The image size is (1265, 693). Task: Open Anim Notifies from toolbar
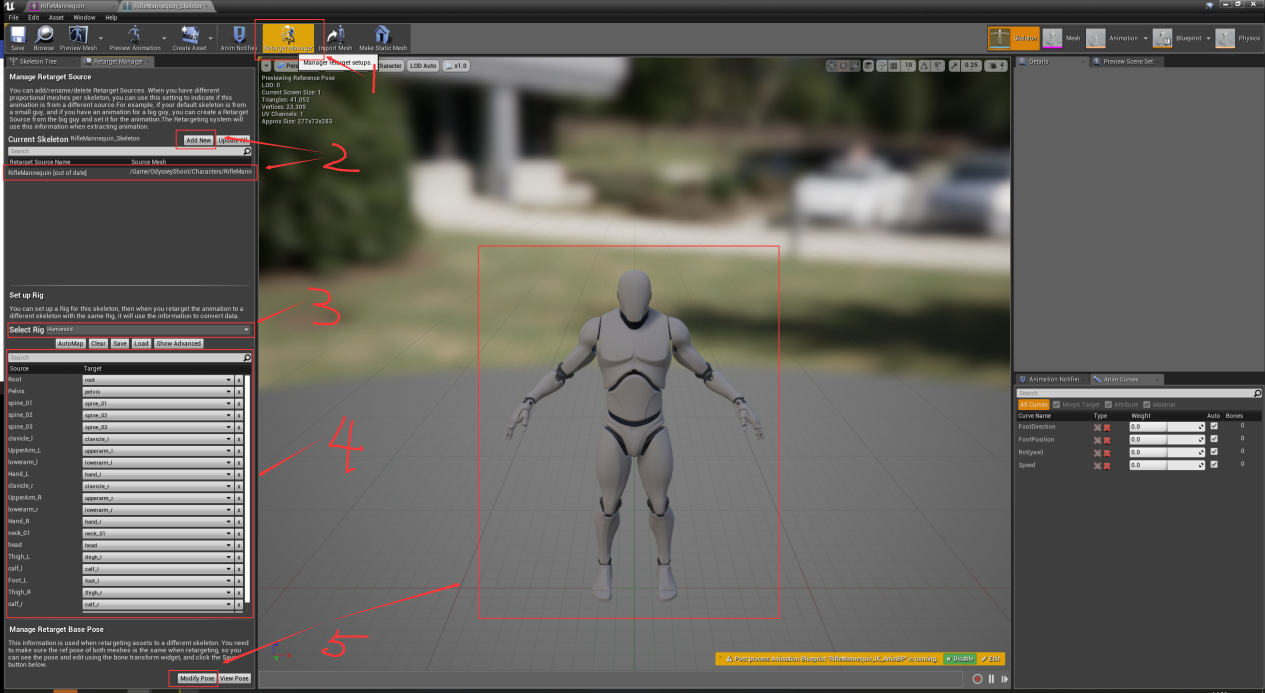coord(238,38)
